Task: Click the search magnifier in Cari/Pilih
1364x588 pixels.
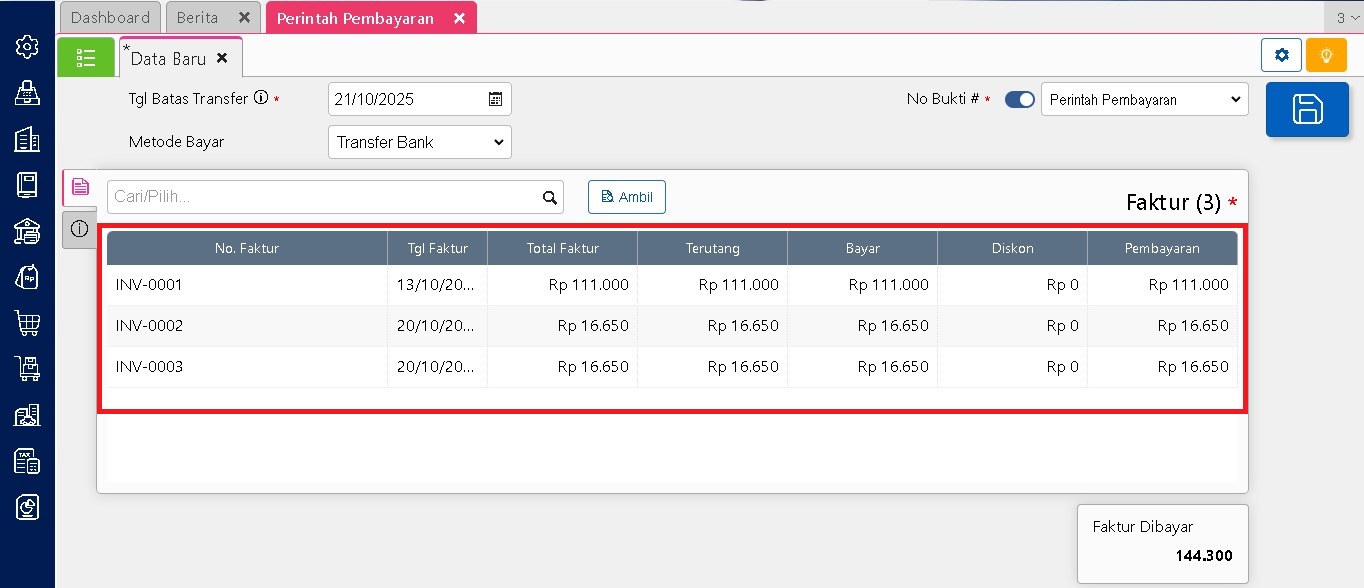Action: 549,198
